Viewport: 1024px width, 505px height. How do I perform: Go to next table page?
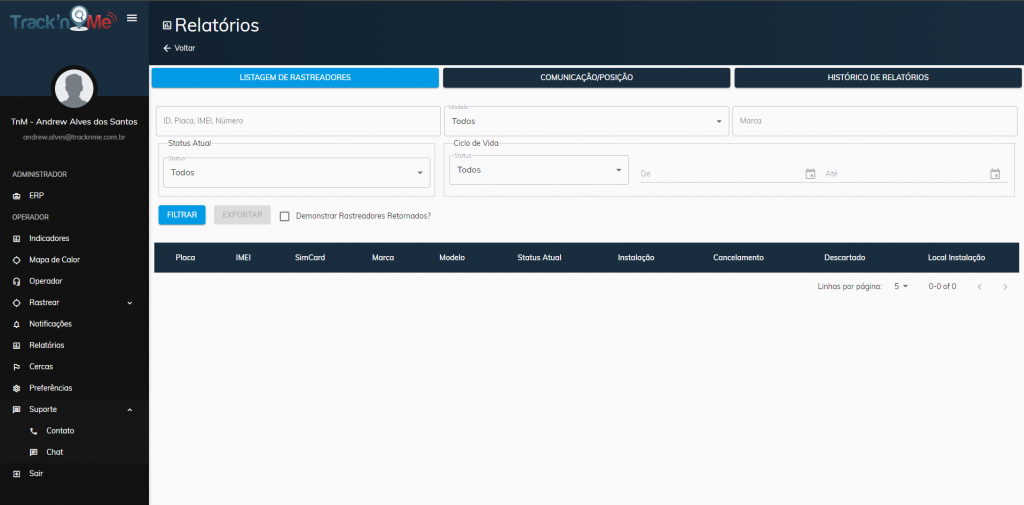[x=1005, y=286]
